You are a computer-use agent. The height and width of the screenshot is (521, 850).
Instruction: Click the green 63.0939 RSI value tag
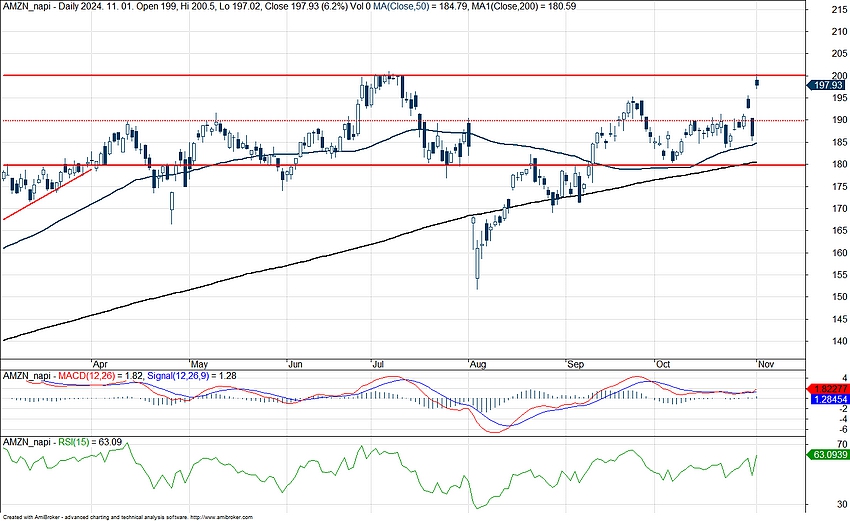pos(828,455)
